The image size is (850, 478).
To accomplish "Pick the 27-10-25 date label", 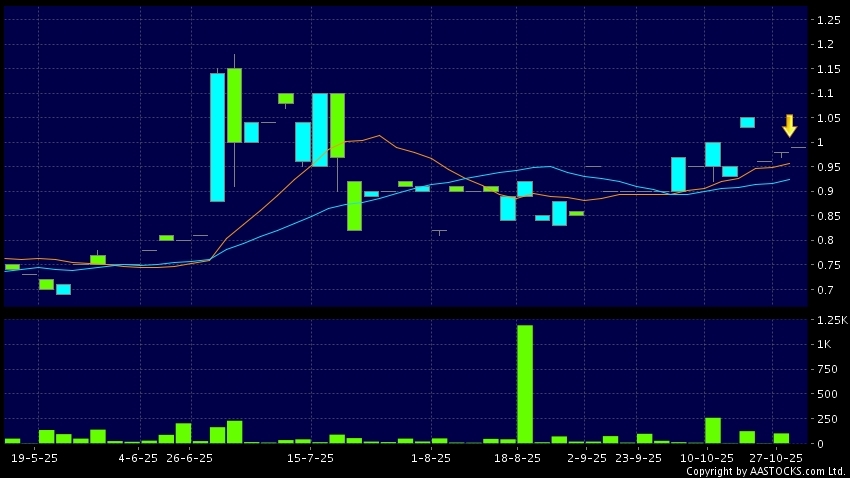I will 779,457.
